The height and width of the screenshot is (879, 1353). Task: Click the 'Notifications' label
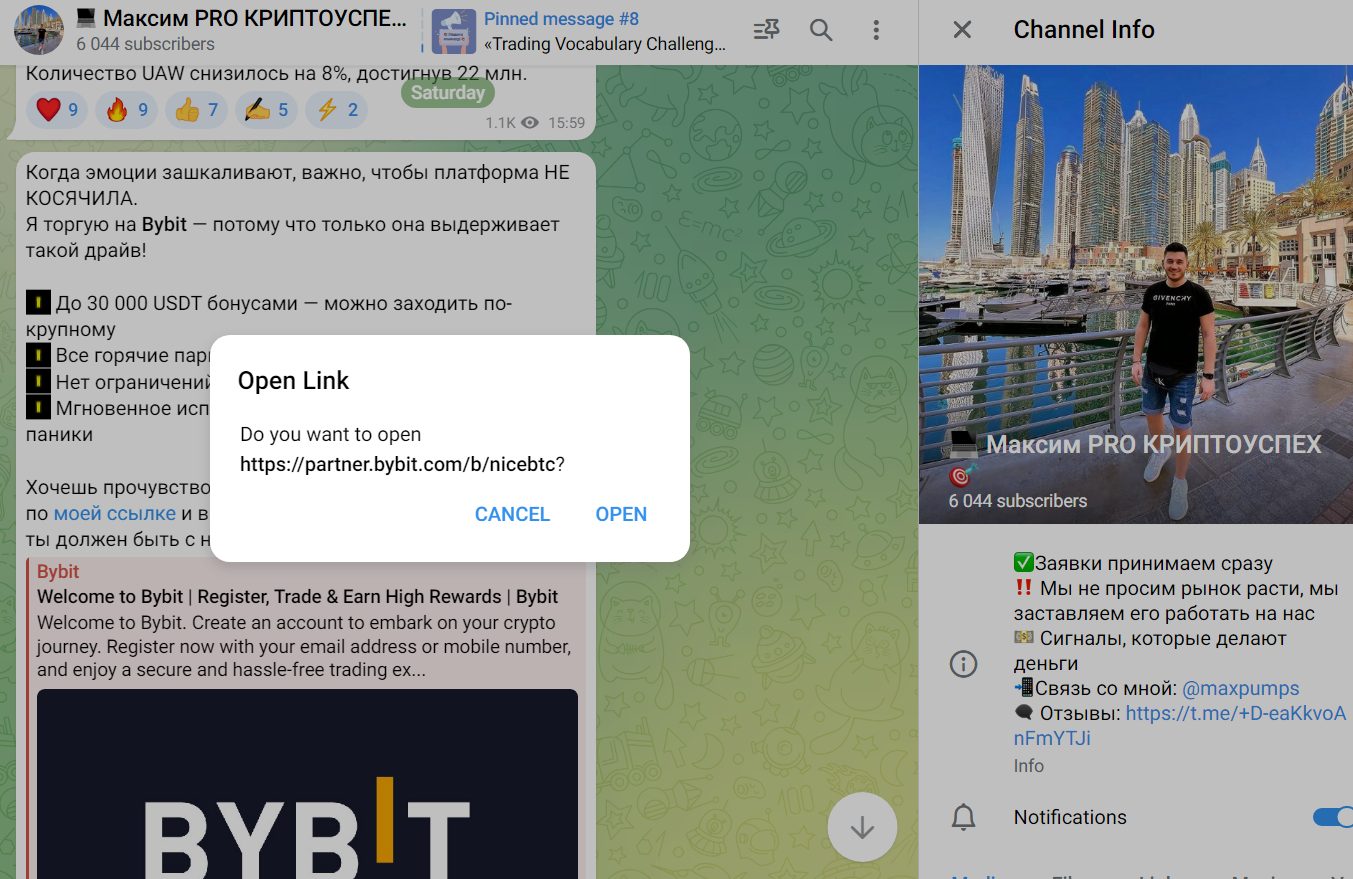coord(1070,817)
